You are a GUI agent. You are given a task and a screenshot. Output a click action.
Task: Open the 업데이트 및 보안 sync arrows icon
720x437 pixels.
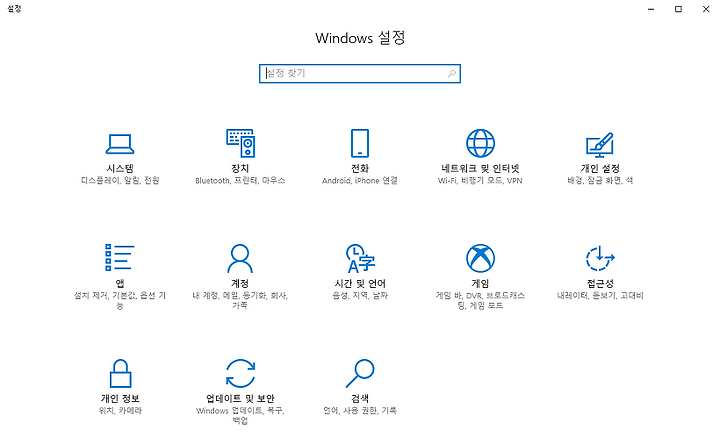click(x=240, y=373)
